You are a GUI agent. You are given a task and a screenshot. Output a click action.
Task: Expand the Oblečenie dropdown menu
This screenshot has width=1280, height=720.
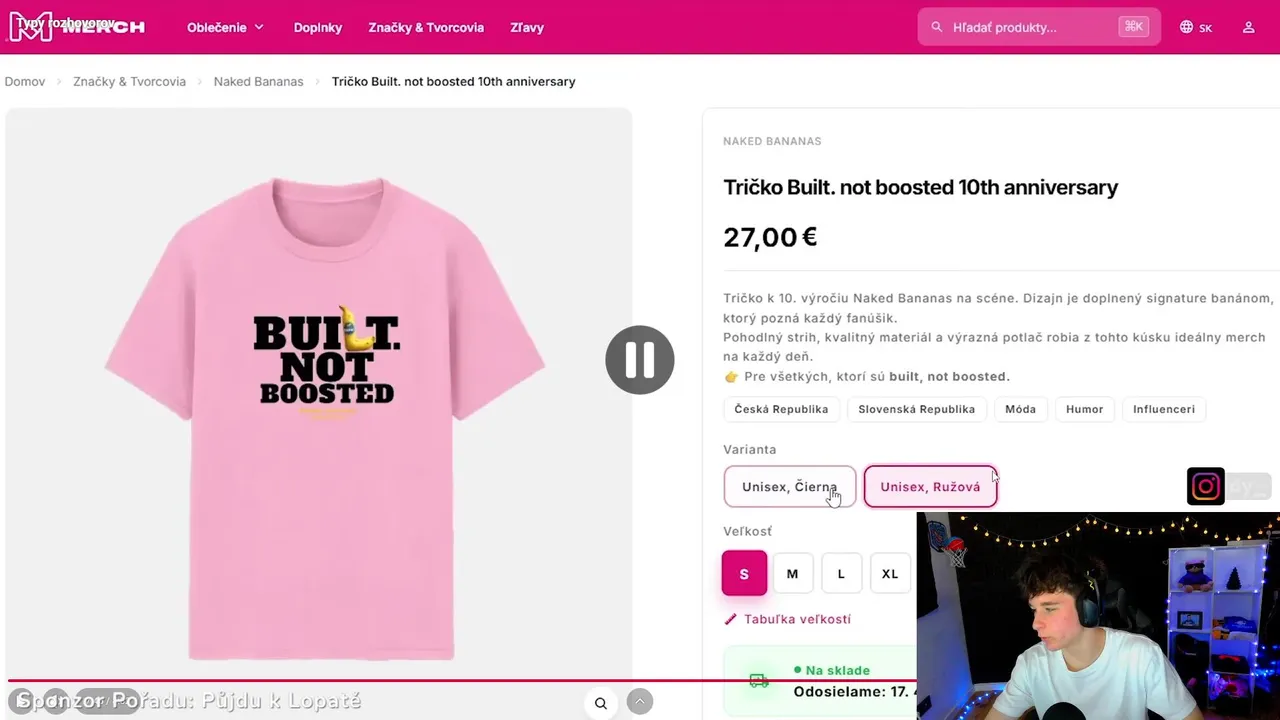click(225, 27)
